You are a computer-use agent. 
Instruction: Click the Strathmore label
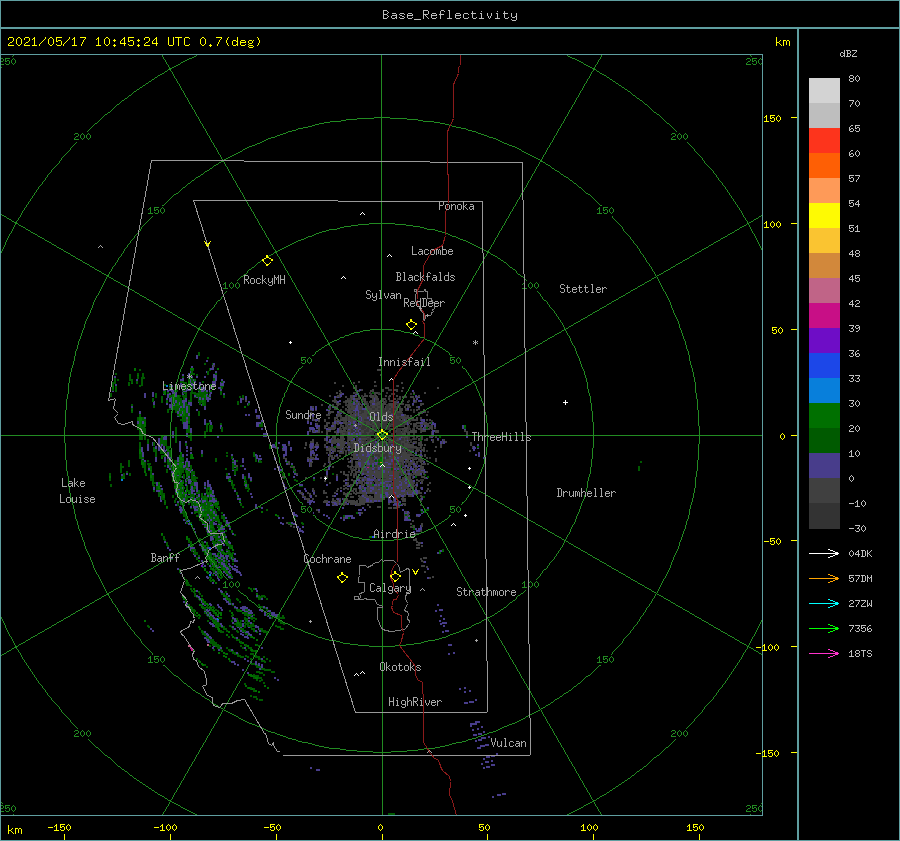click(x=486, y=592)
